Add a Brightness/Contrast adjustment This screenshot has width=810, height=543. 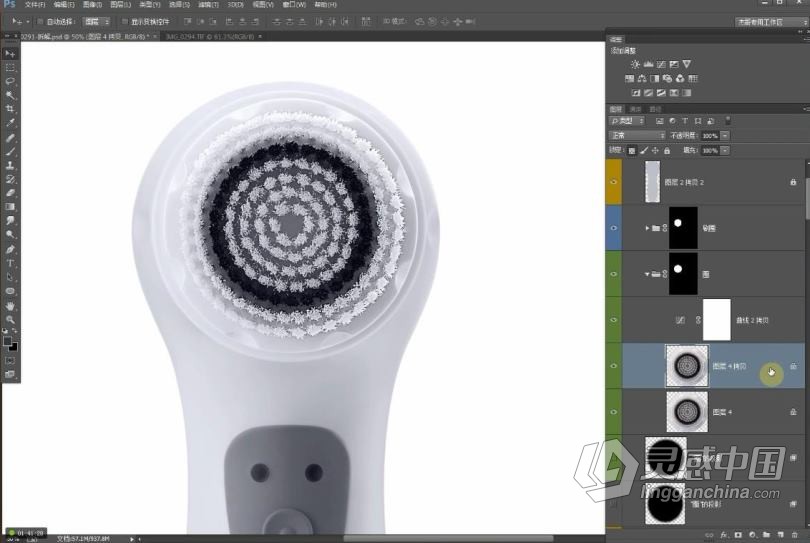(x=635, y=64)
